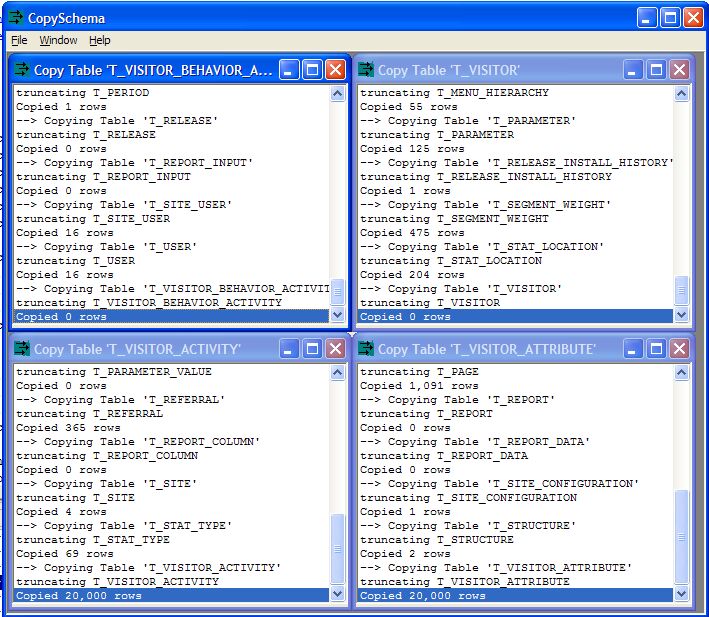Minimize the main CopySchema window
The width and height of the screenshot is (709, 617).
[647, 18]
